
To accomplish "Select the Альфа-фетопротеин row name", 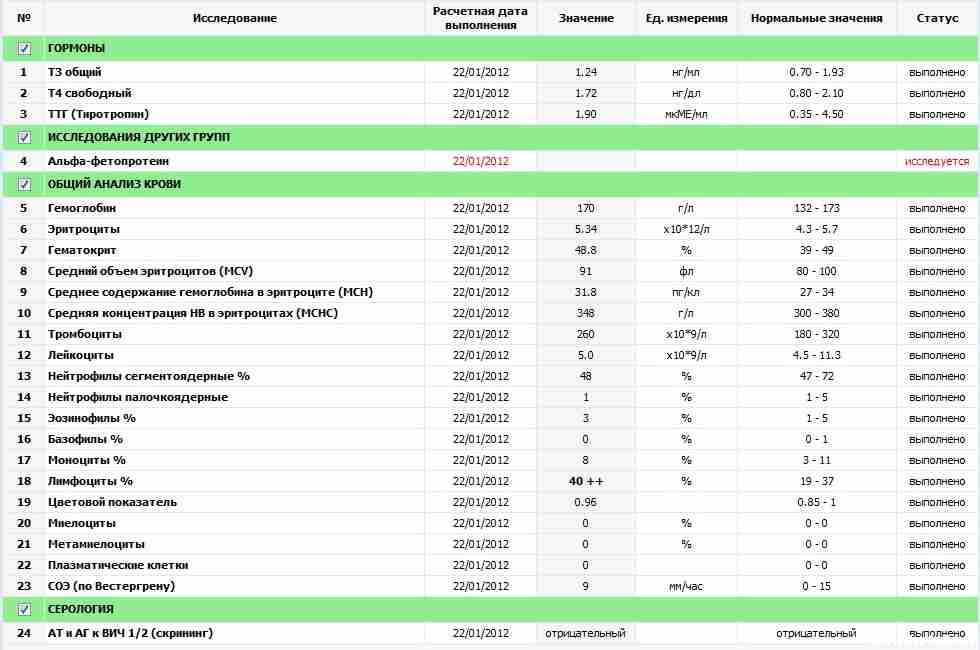I will coord(108,161).
